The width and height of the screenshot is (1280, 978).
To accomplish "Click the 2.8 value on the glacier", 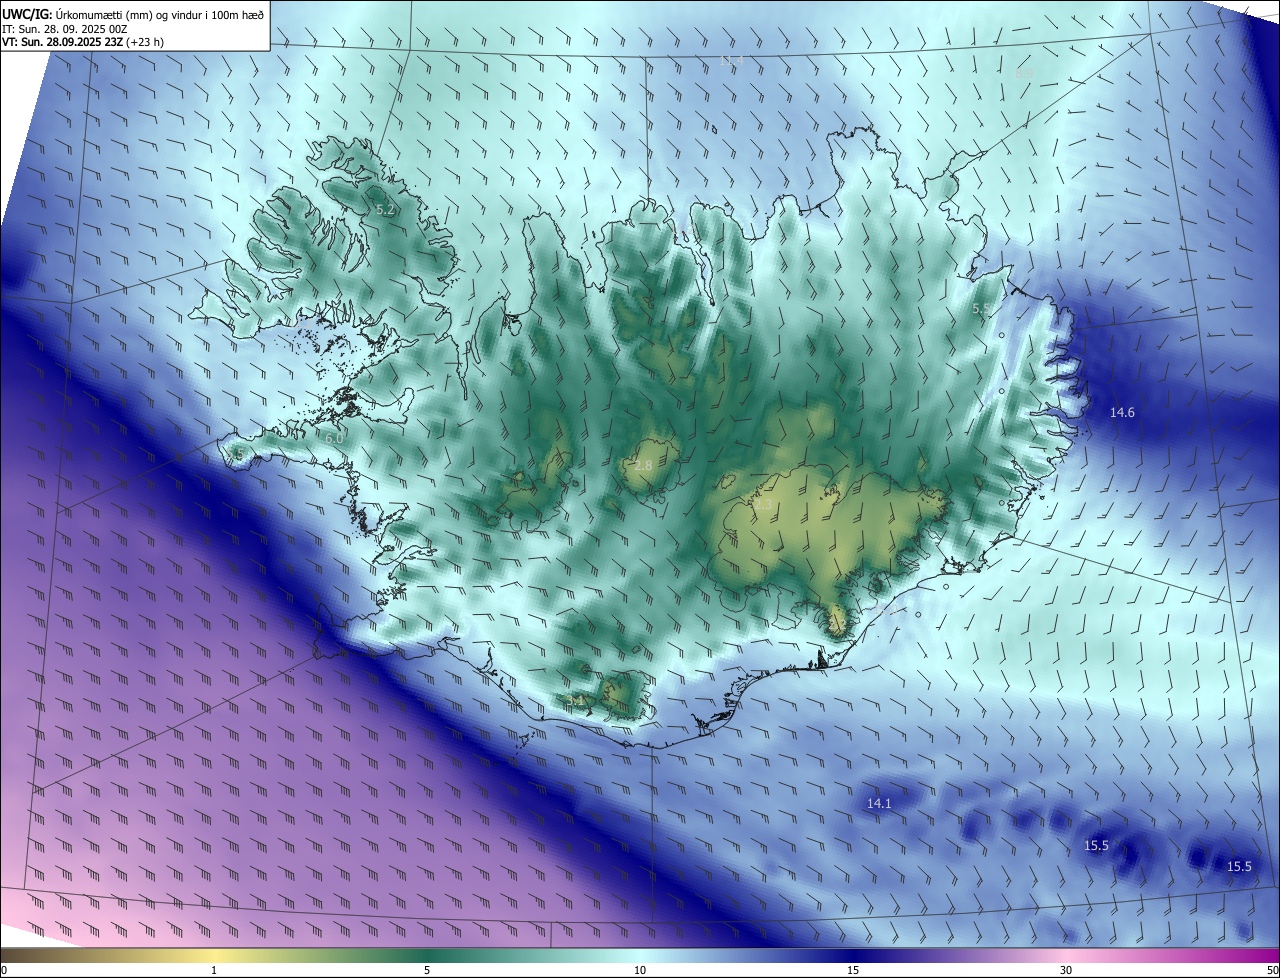I will 643,466.
